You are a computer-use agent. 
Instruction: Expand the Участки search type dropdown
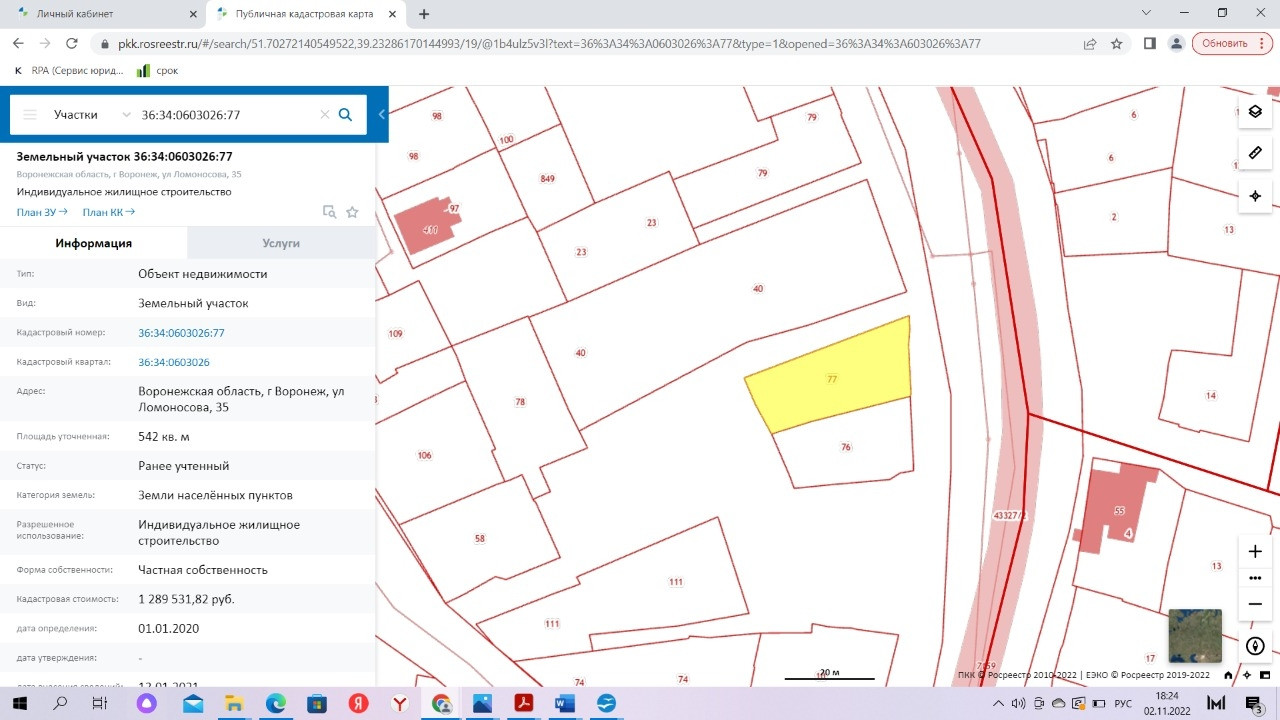(x=91, y=115)
